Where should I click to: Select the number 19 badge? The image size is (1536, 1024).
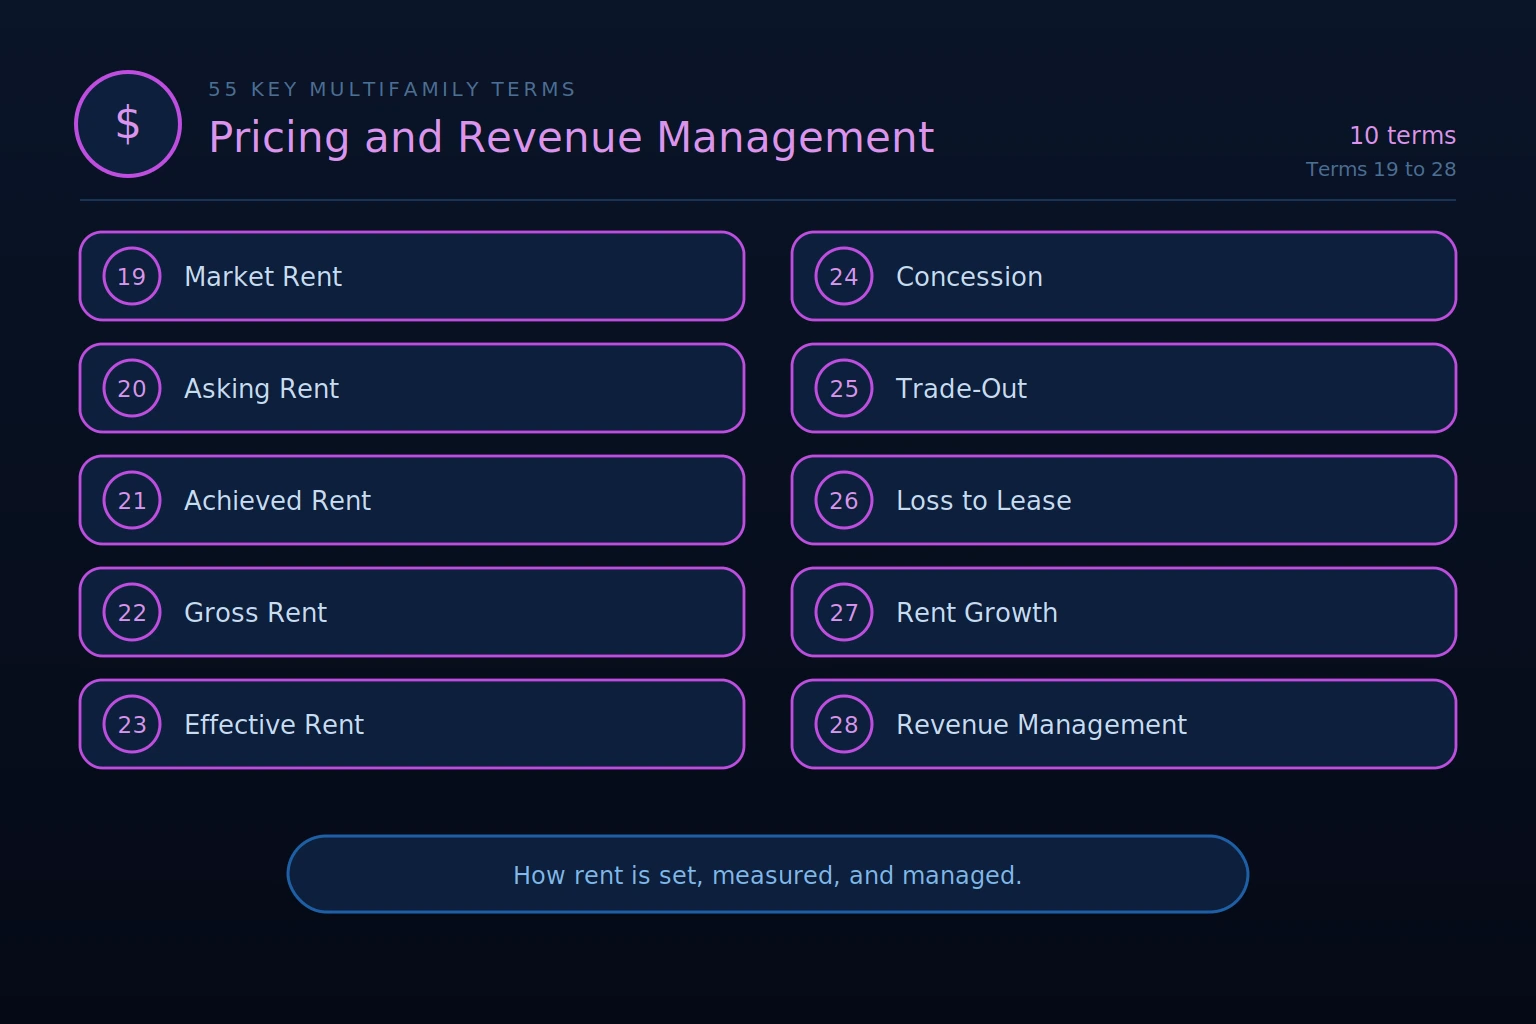tap(132, 276)
